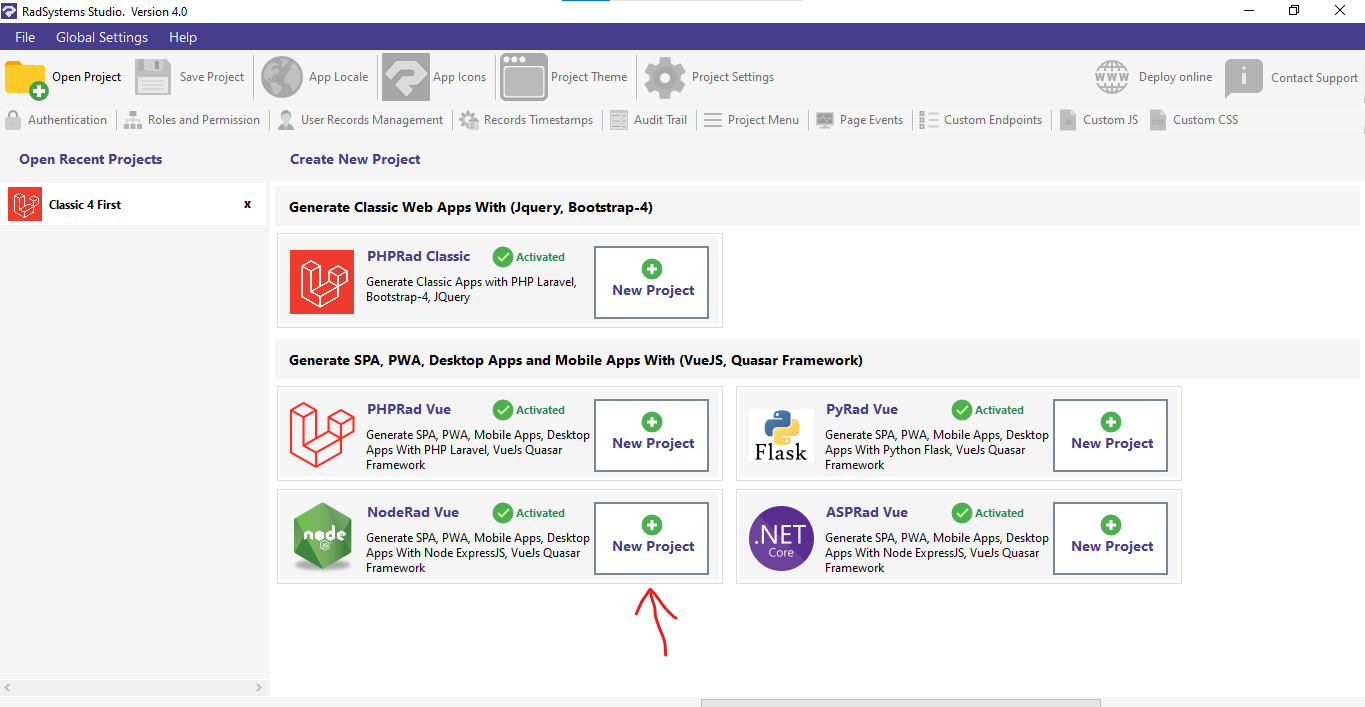Open Project Settings gear icon
Image resolution: width=1365 pixels, height=707 pixels.
tap(664, 77)
